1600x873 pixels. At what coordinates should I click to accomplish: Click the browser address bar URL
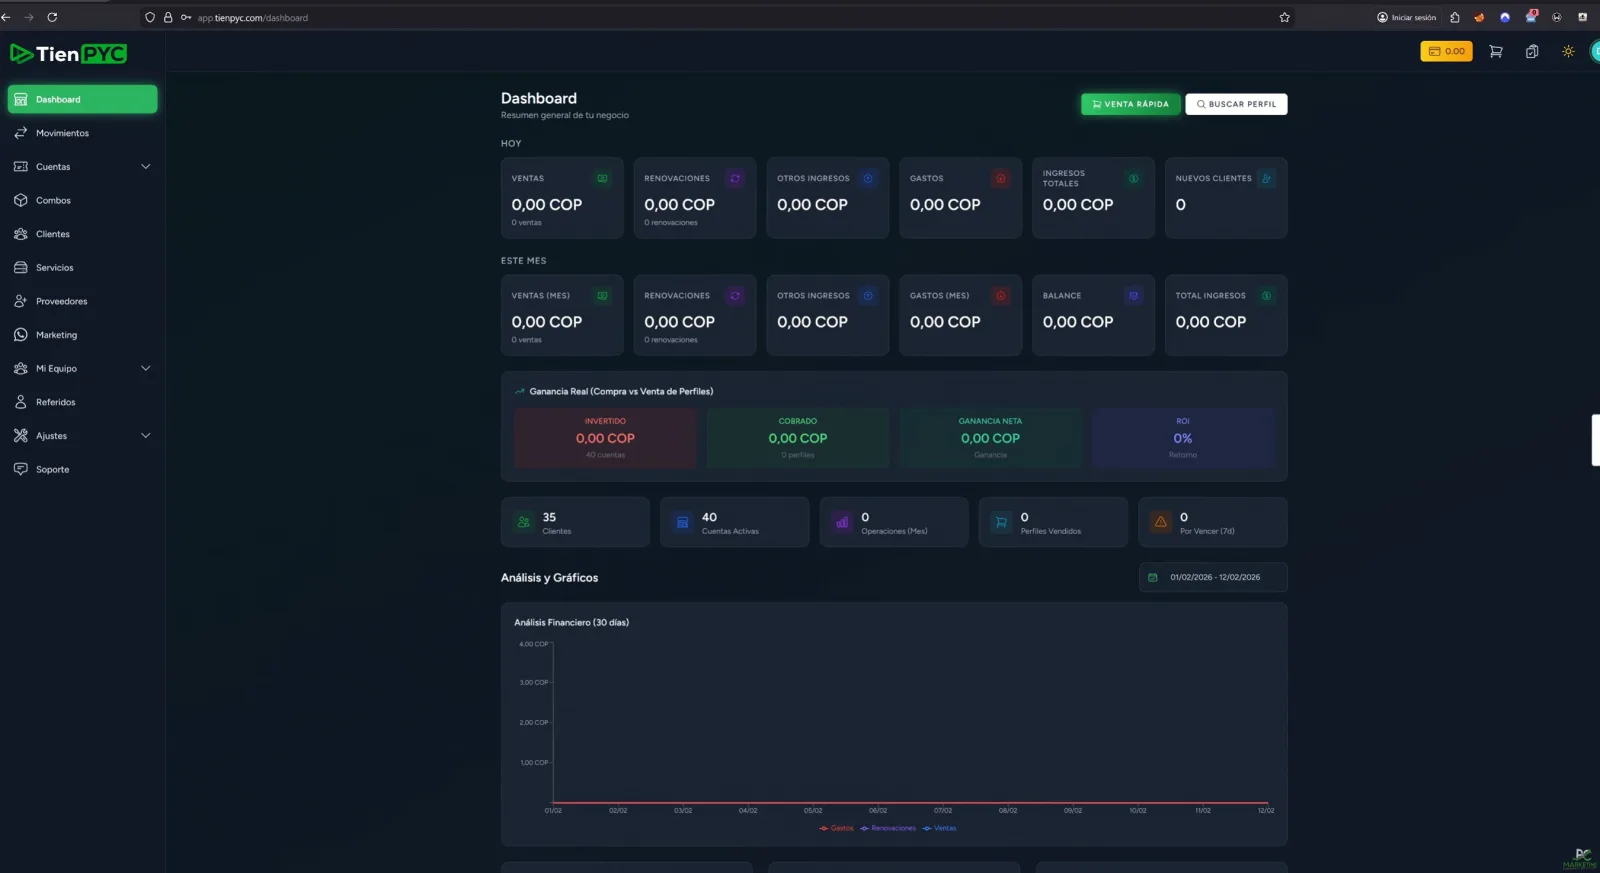tap(253, 18)
